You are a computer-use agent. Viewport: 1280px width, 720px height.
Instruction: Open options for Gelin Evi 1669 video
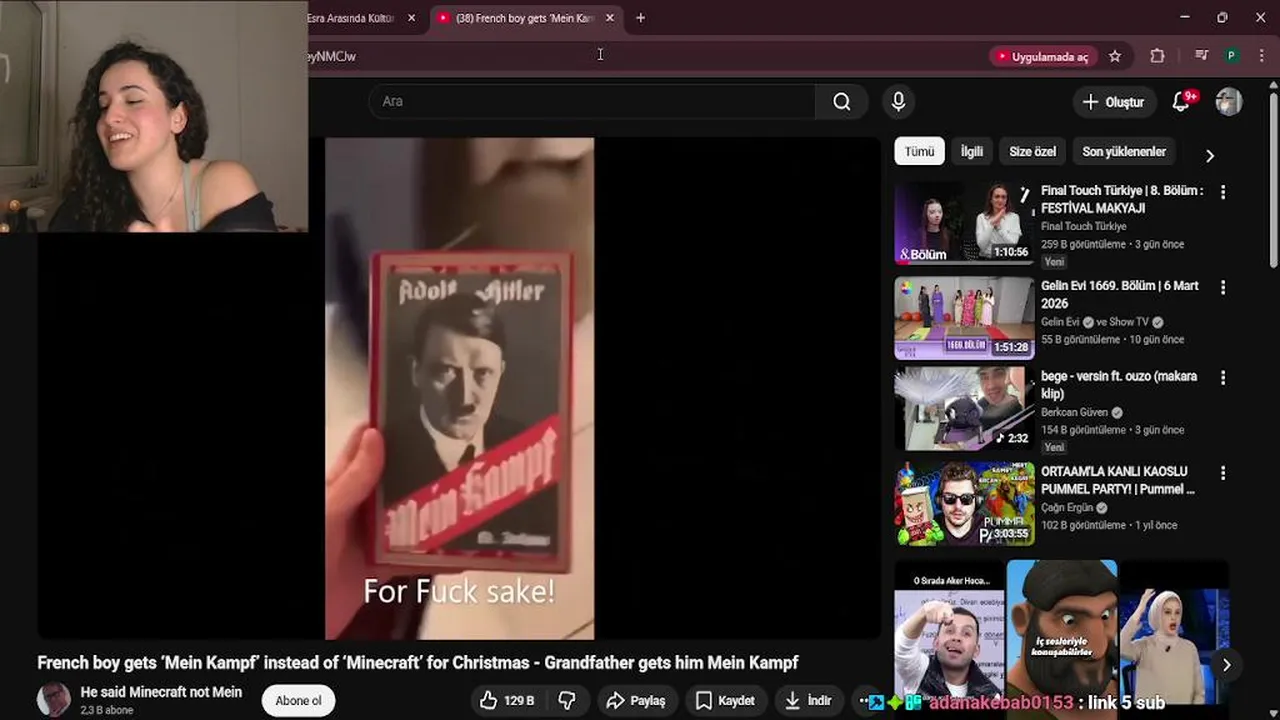[x=1222, y=287]
